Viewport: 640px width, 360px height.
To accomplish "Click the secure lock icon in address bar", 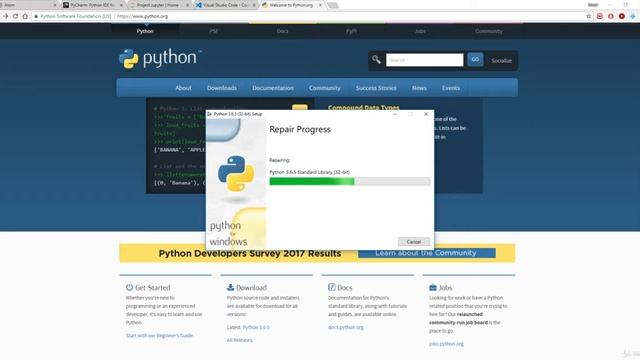I will (36, 16).
